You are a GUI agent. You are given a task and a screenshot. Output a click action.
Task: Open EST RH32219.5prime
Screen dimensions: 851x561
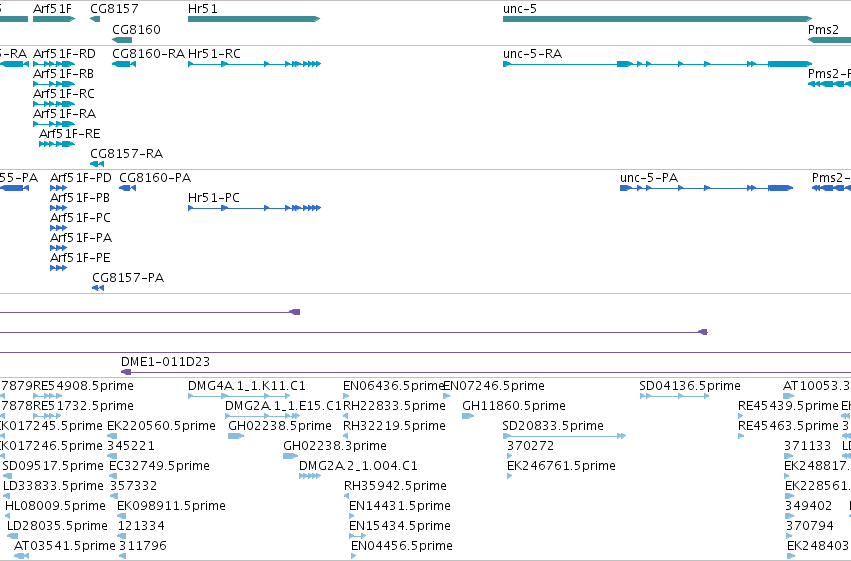tap(394, 426)
